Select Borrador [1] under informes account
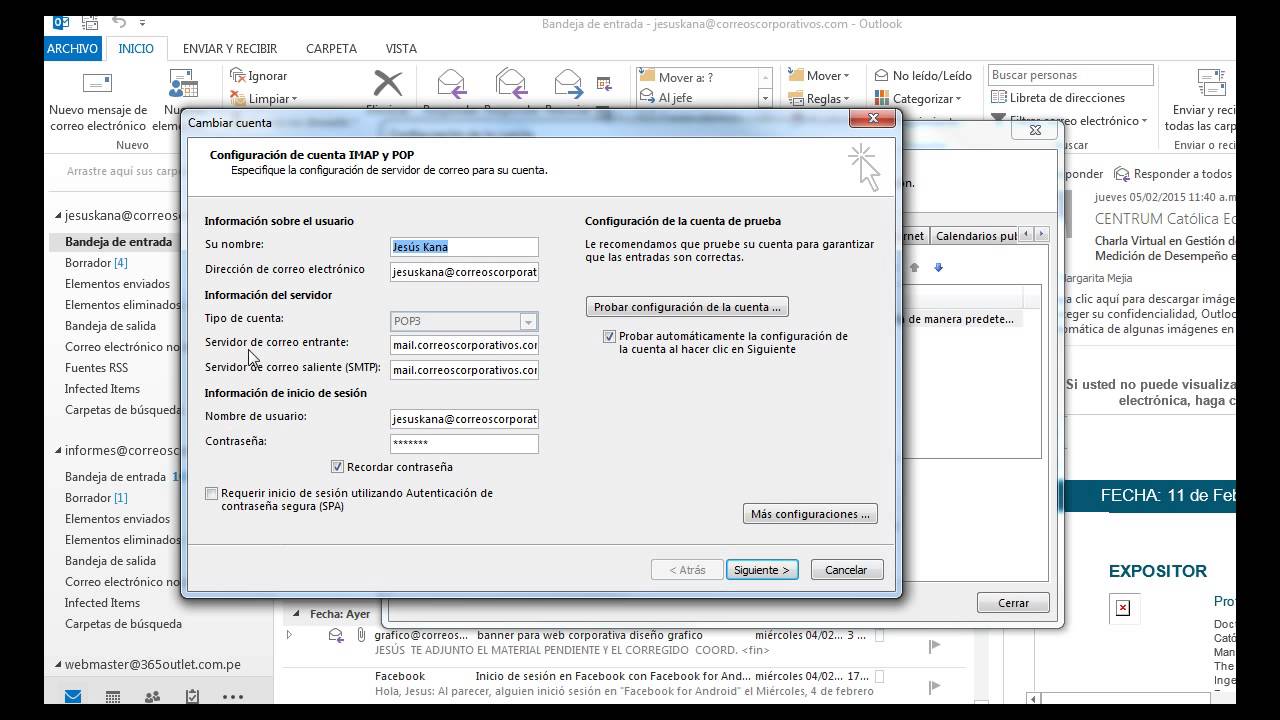The width and height of the screenshot is (1280, 720). [96, 498]
